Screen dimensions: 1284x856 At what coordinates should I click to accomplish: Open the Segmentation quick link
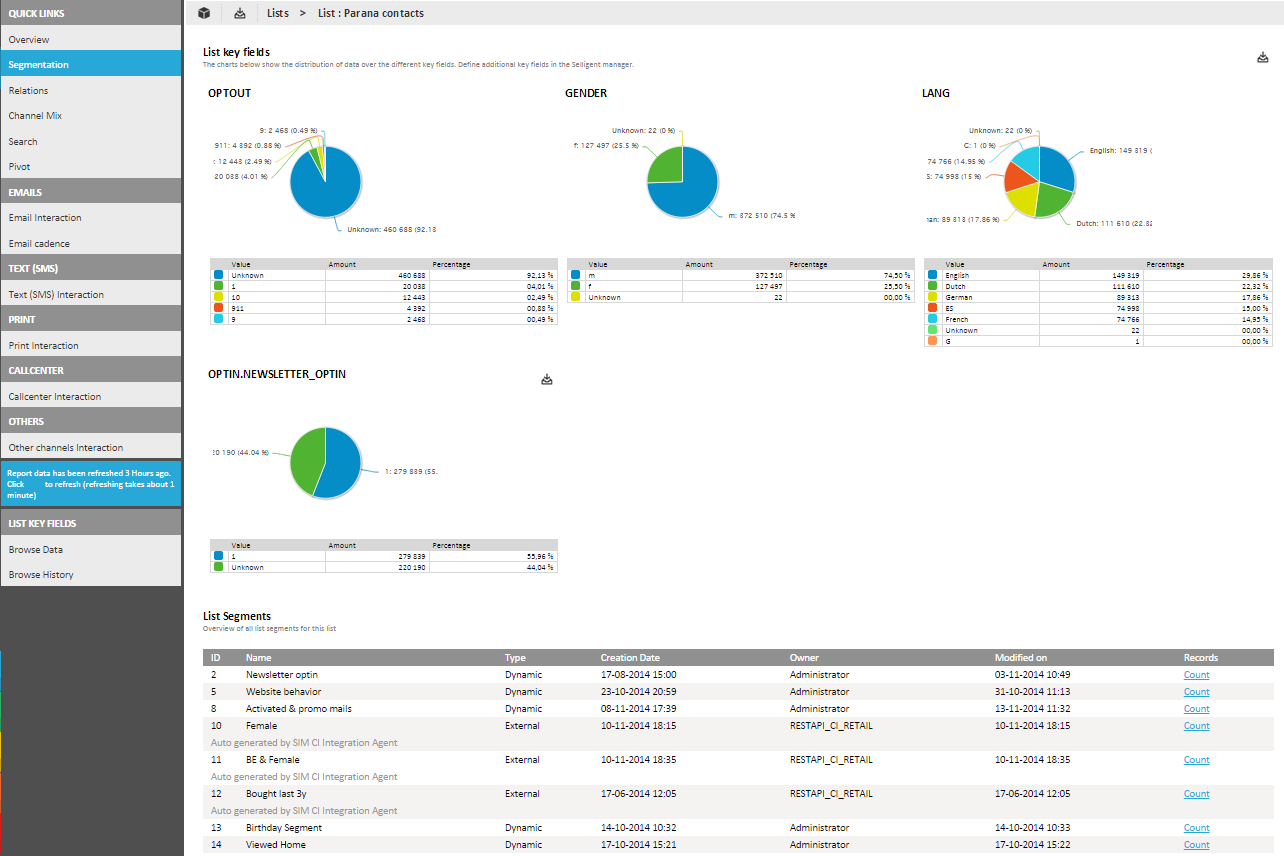pos(39,65)
